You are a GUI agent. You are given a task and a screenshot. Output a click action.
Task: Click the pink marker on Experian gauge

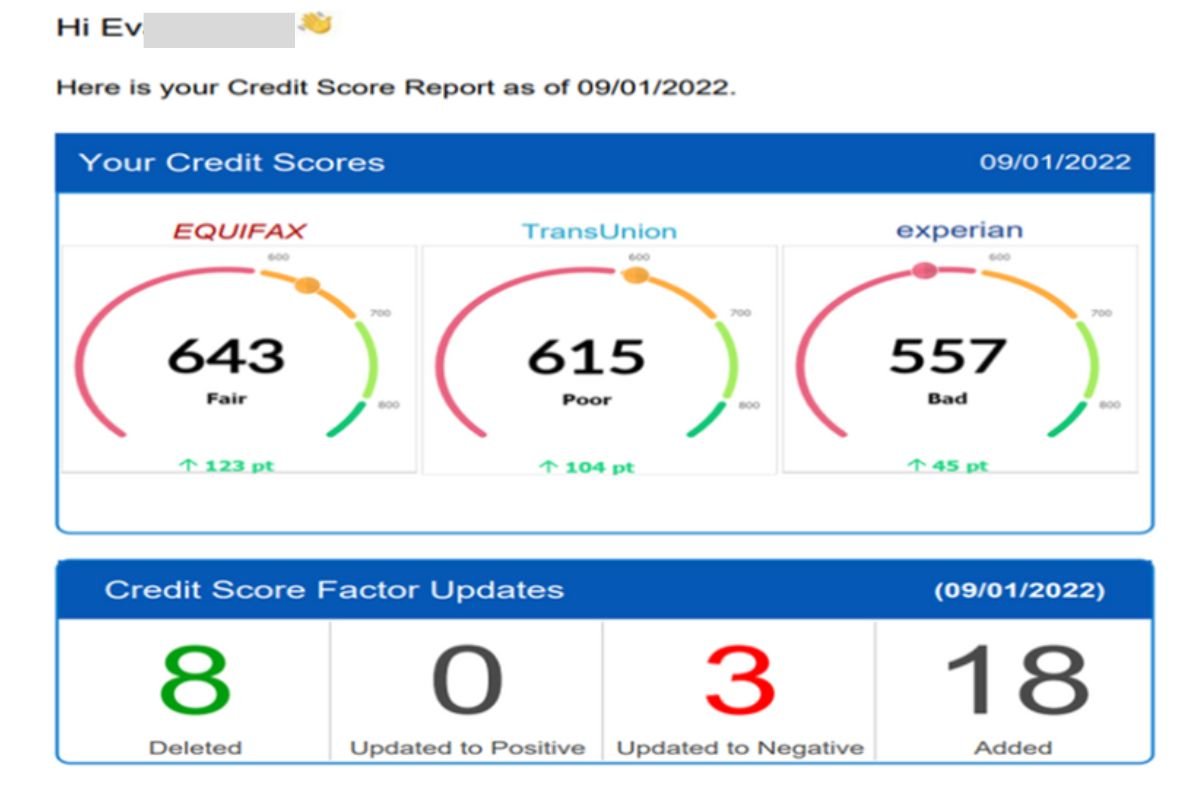click(925, 270)
